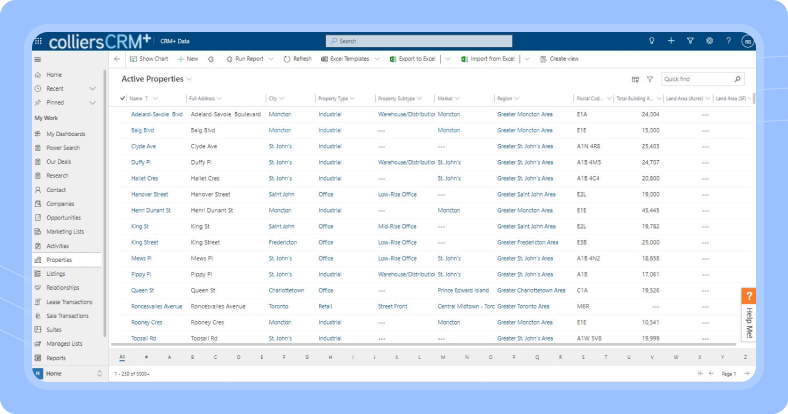
Task: Open the Excel Templates dropdown
Action: pyautogui.click(x=377, y=59)
